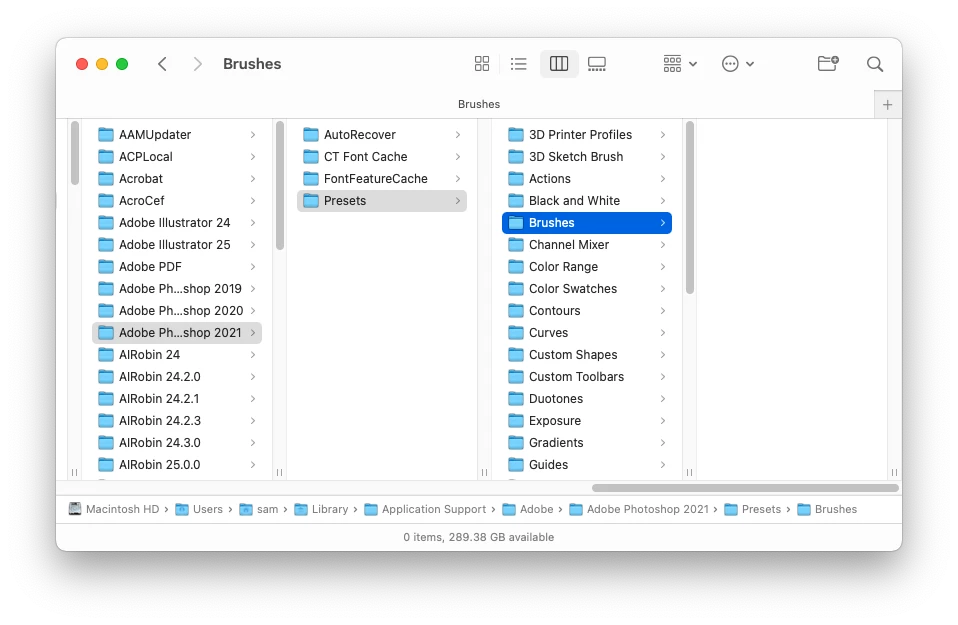Select the Brushes tab title
The width and height of the screenshot is (958, 625).
click(x=478, y=104)
